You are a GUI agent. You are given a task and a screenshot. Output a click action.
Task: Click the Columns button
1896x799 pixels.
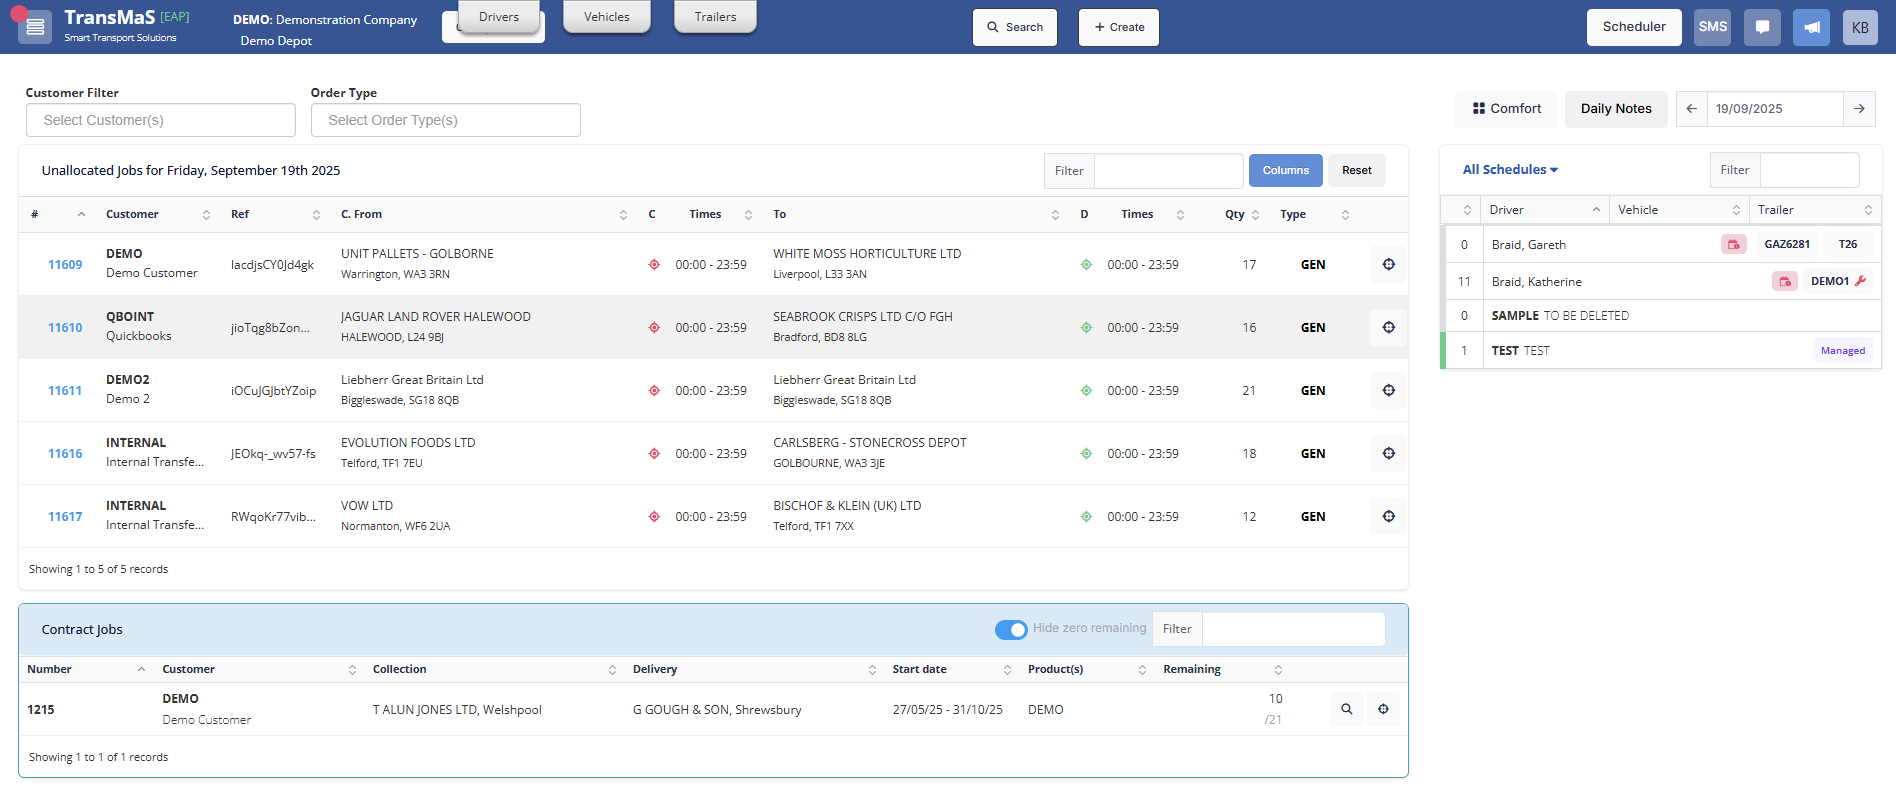click(1285, 171)
